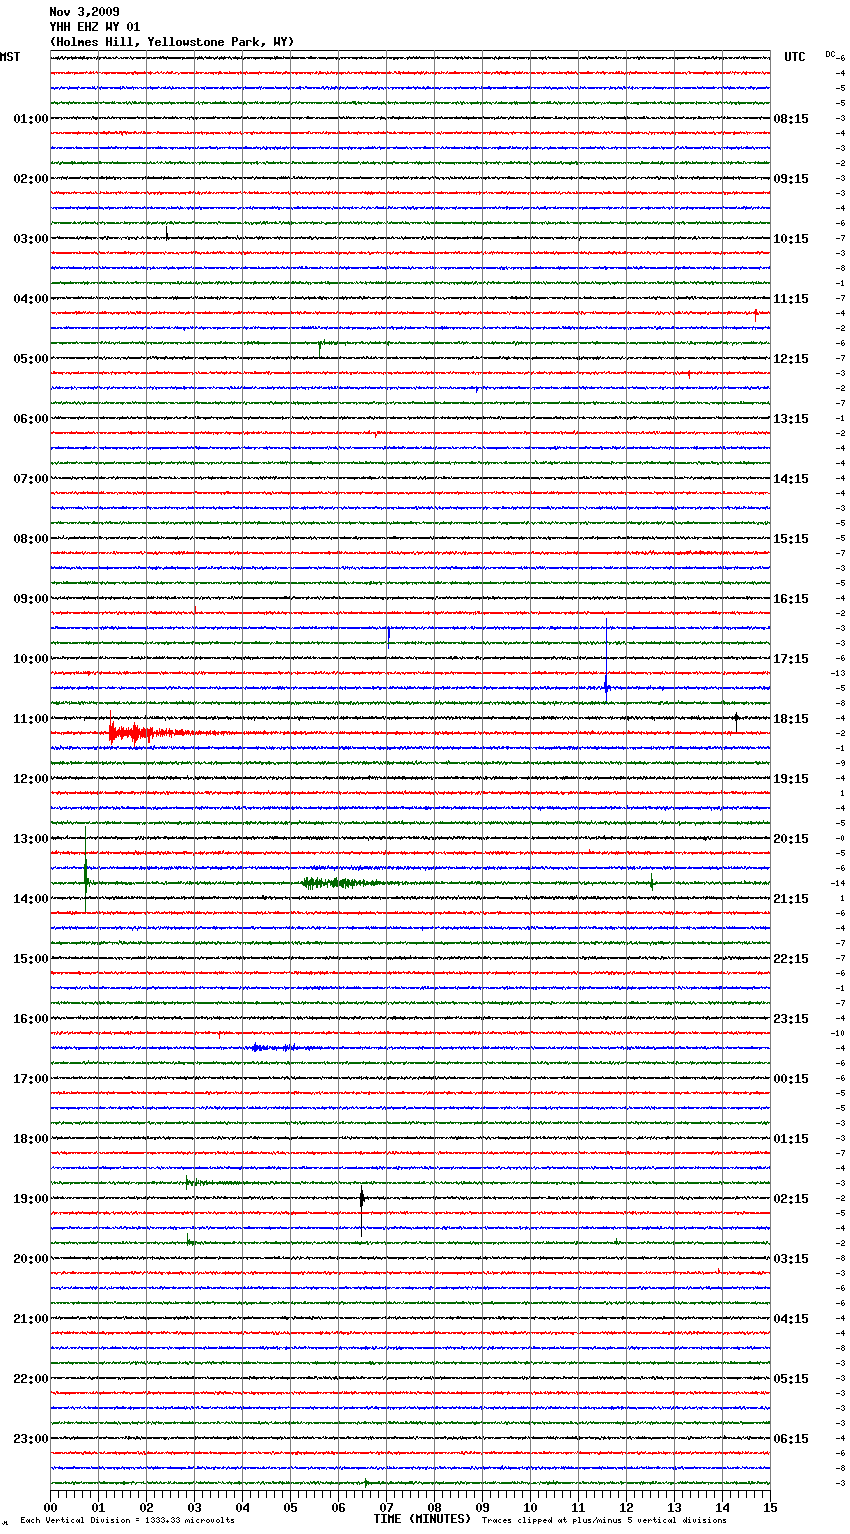Click the -14 DC offset value
Viewport: 850px width, 1534px height.
coord(838,883)
